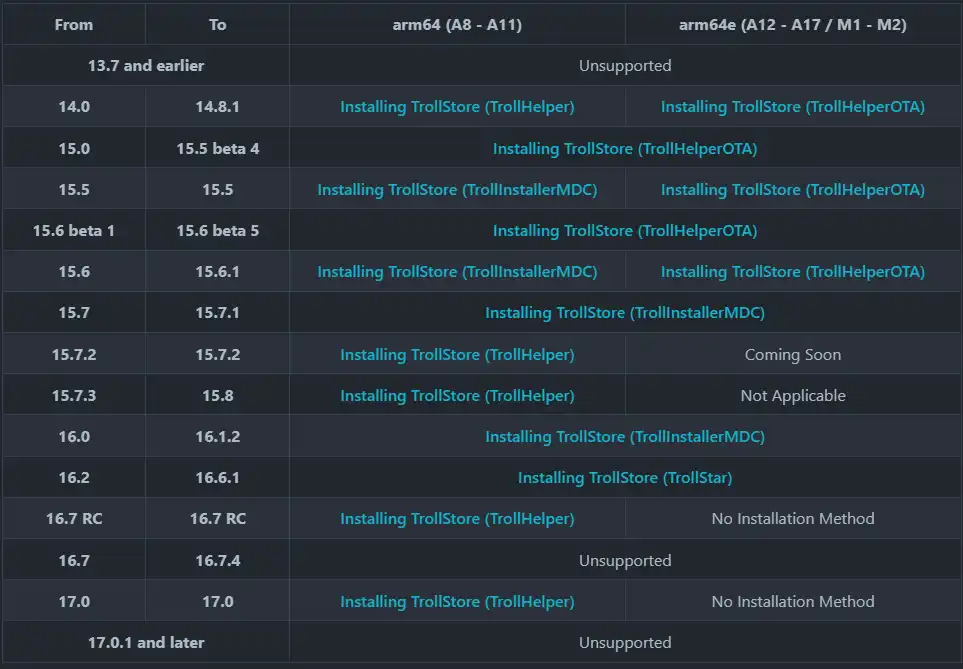Open TrollHelperOTA link for 15.6 to 15.6.1
963x669 pixels.
tap(792, 272)
